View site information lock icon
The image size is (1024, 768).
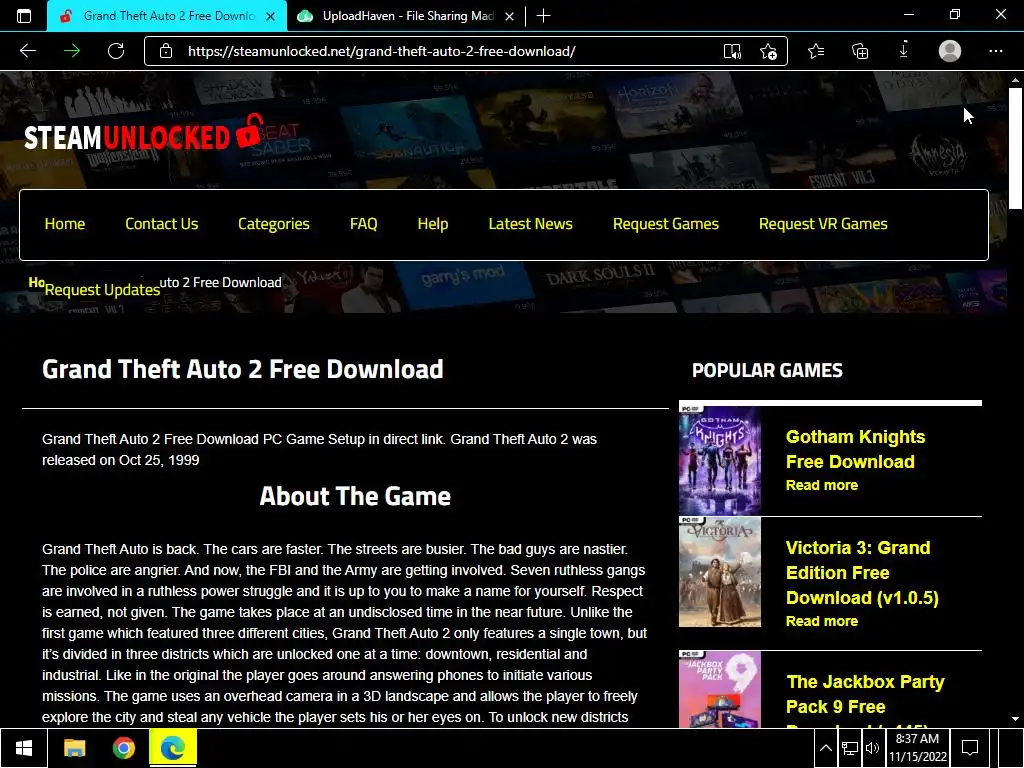coord(166,51)
